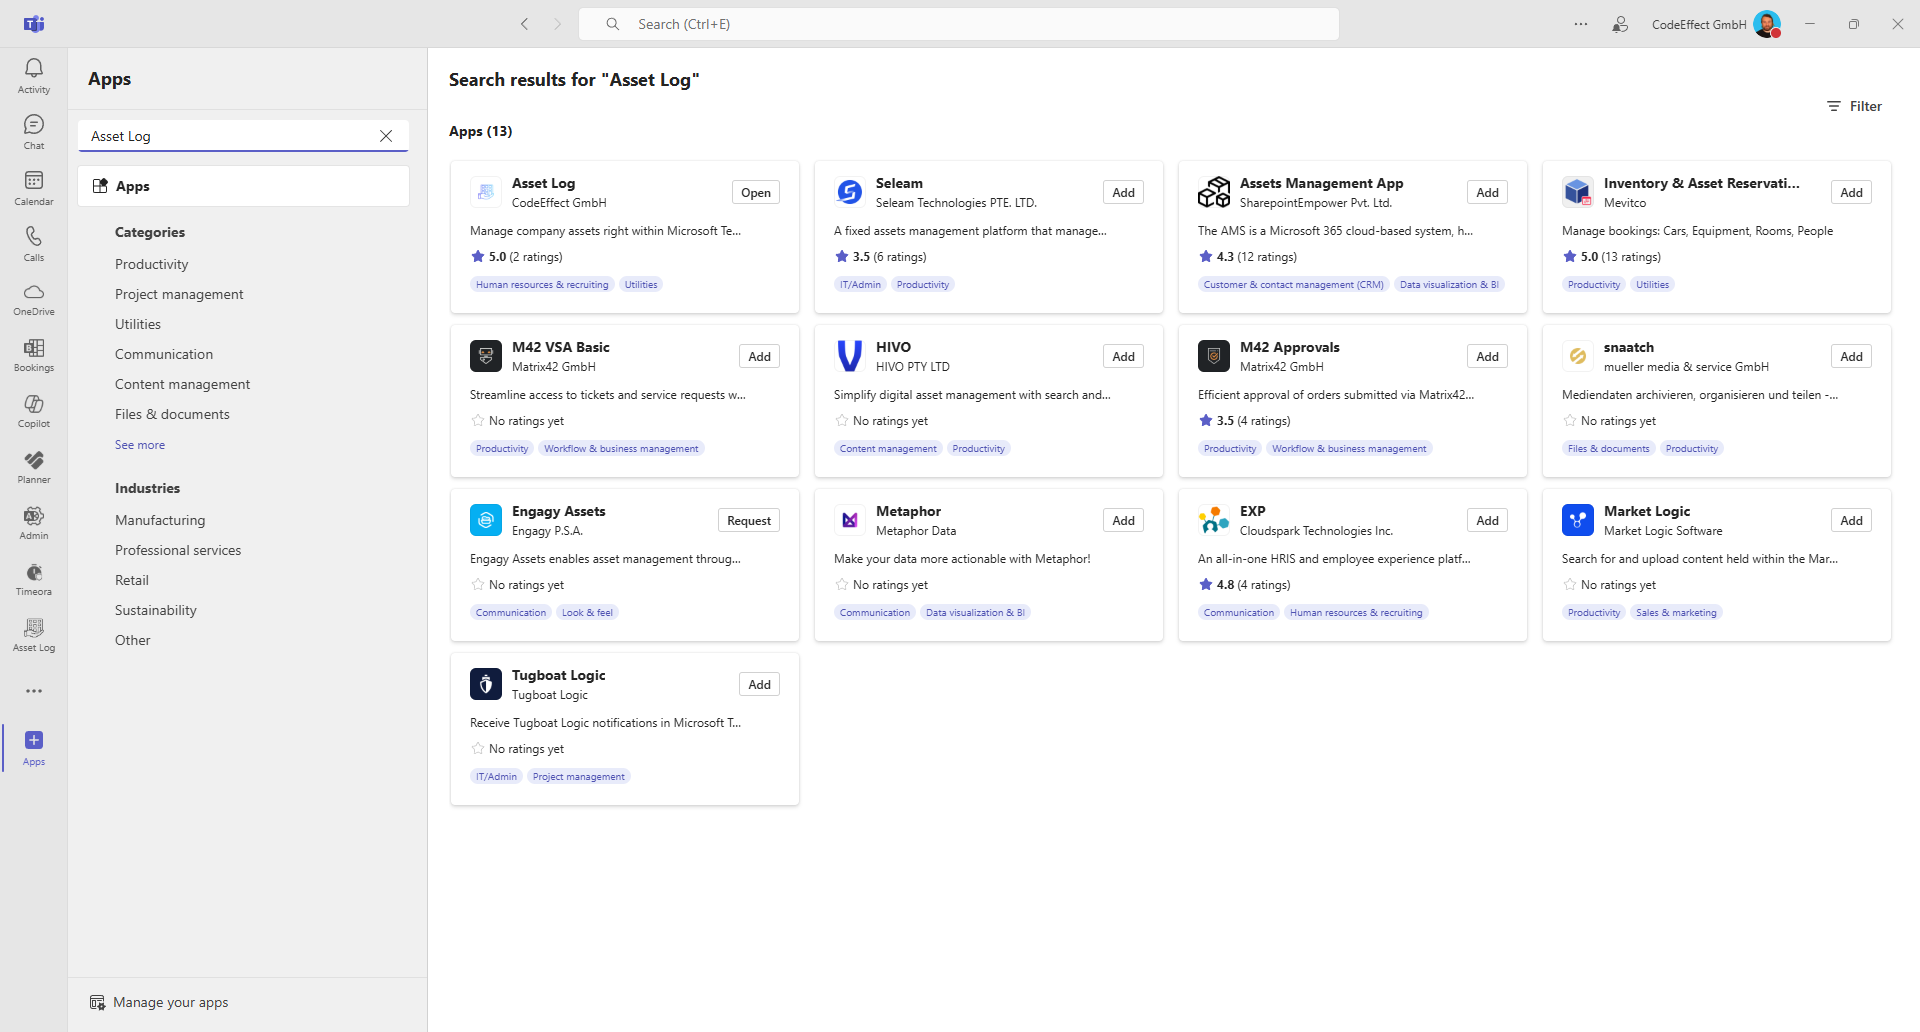This screenshot has height=1032, width=1920.
Task: Add the EXP app
Action: pos(1488,521)
